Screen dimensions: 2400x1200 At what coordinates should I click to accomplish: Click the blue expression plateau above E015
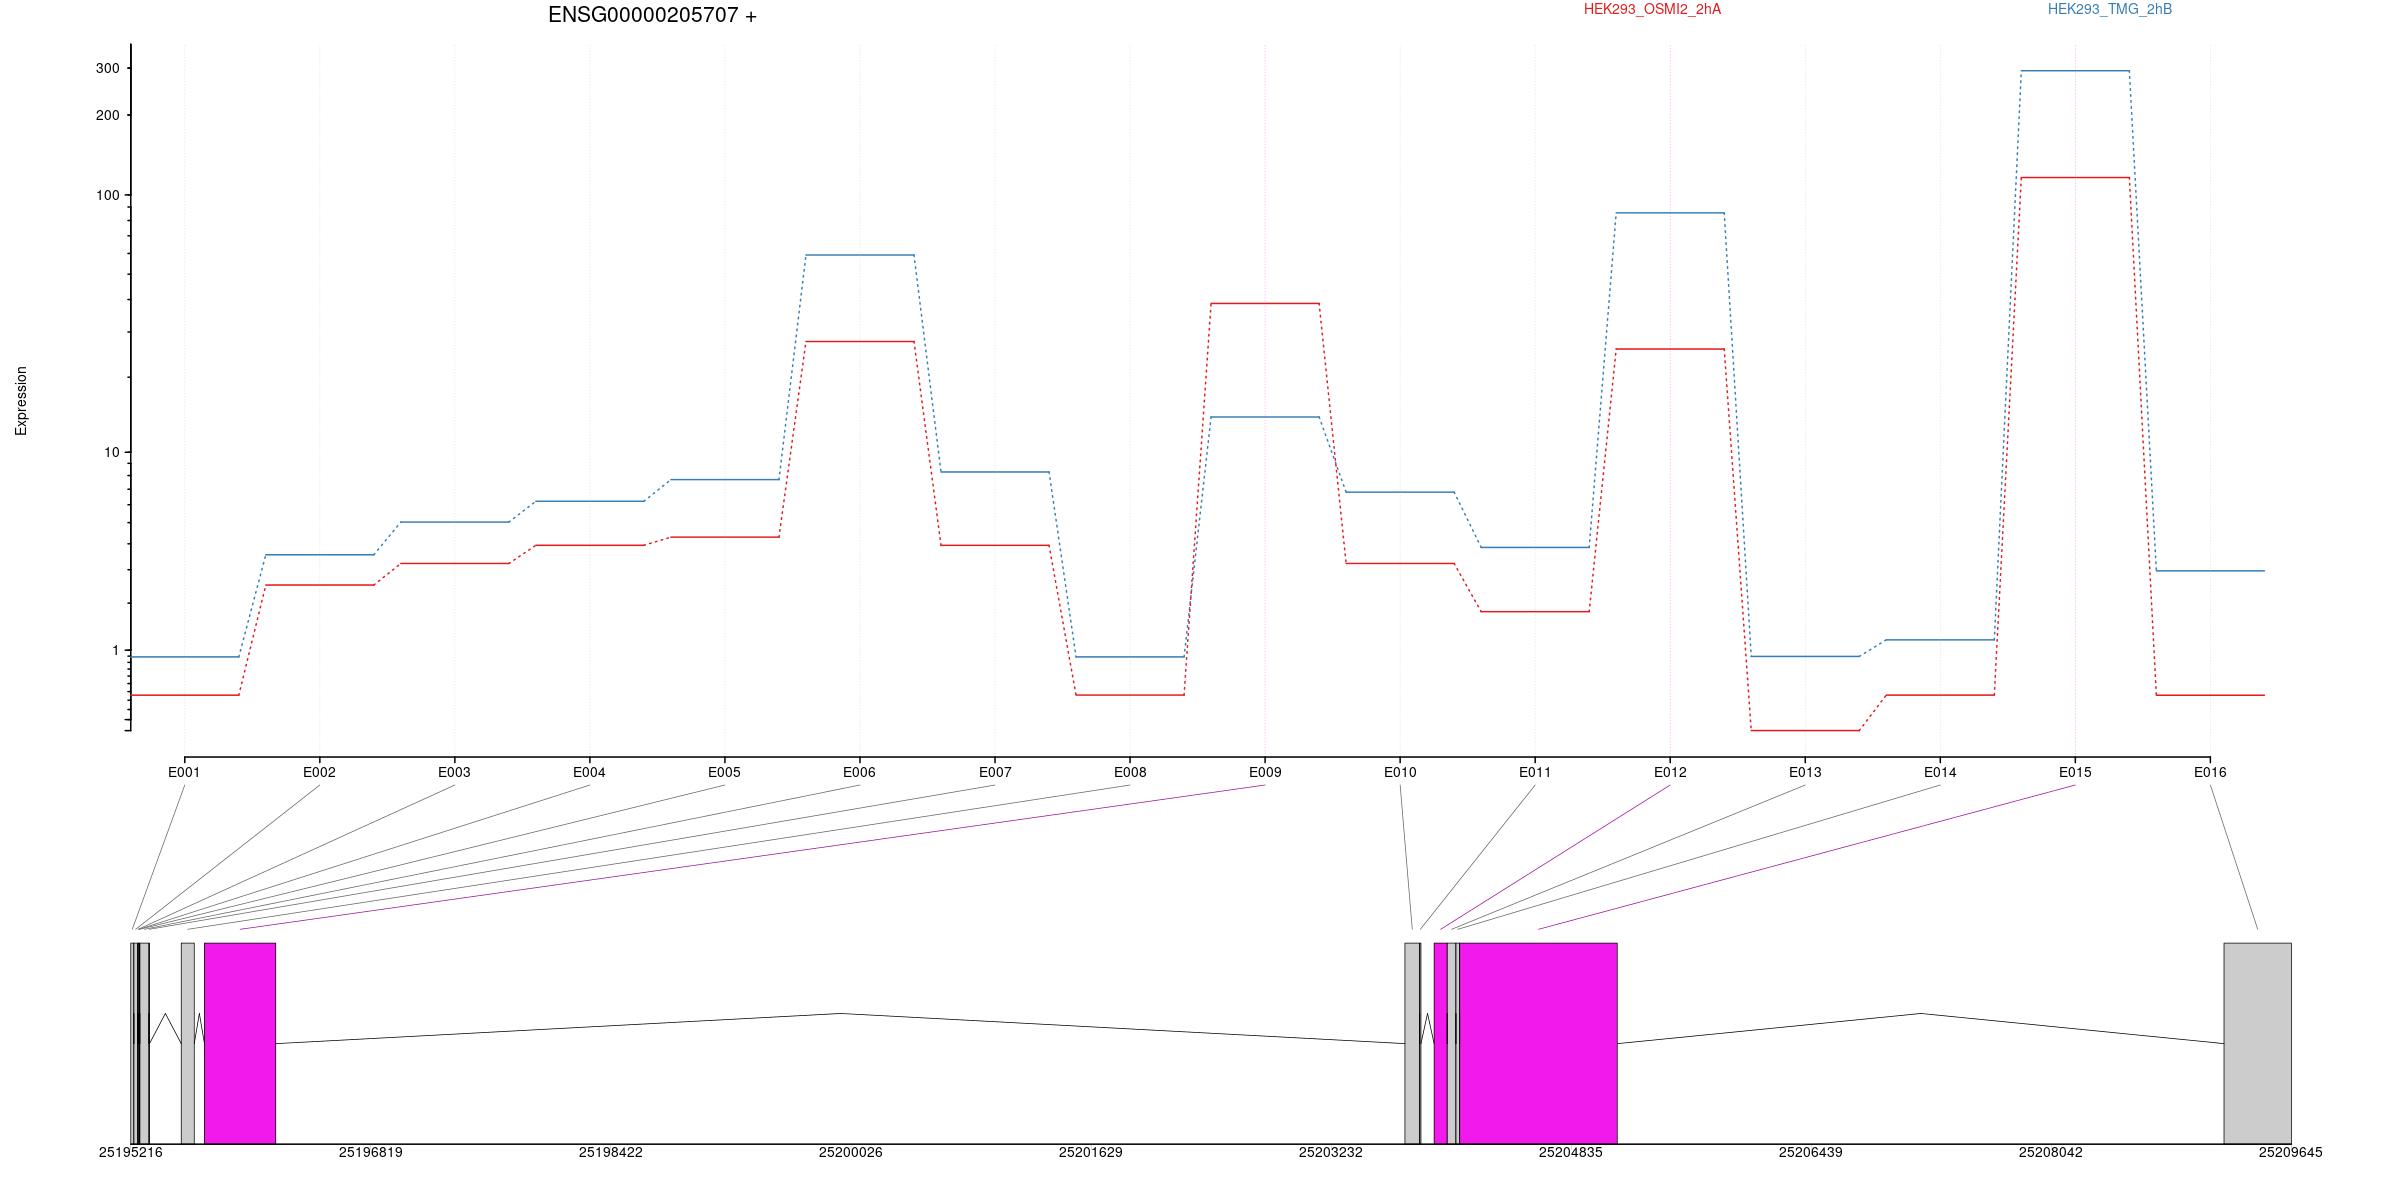pos(2075,71)
